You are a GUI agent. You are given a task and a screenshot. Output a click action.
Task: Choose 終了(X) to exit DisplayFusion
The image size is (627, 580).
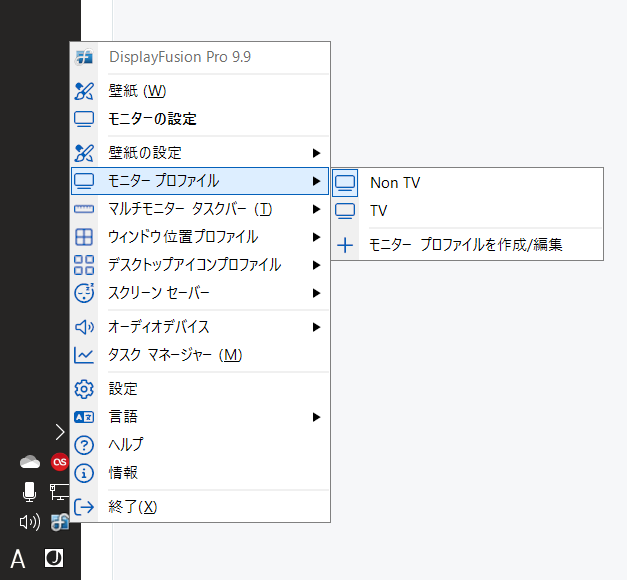click(200, 507)
